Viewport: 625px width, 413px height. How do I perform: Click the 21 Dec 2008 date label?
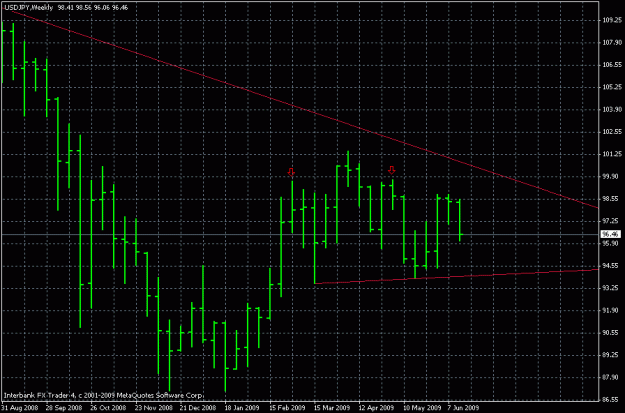[198, 408]
